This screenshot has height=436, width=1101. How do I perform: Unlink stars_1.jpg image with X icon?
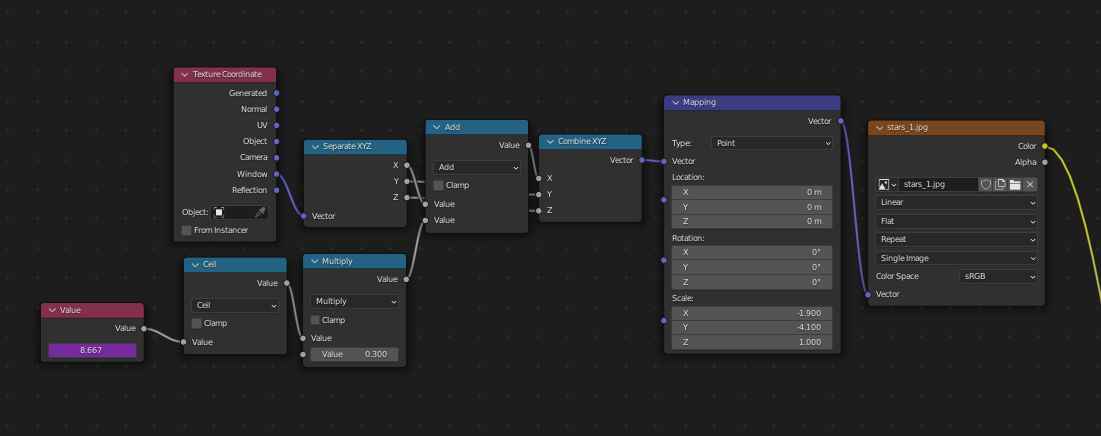pos(1030,184)
